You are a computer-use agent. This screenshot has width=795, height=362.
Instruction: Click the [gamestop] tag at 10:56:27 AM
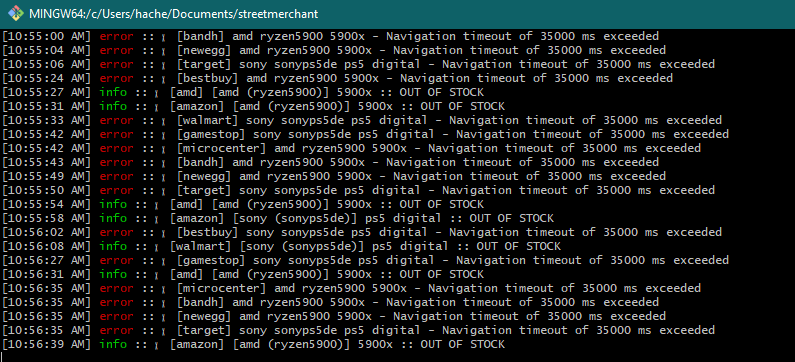click(x=211, y=260)
